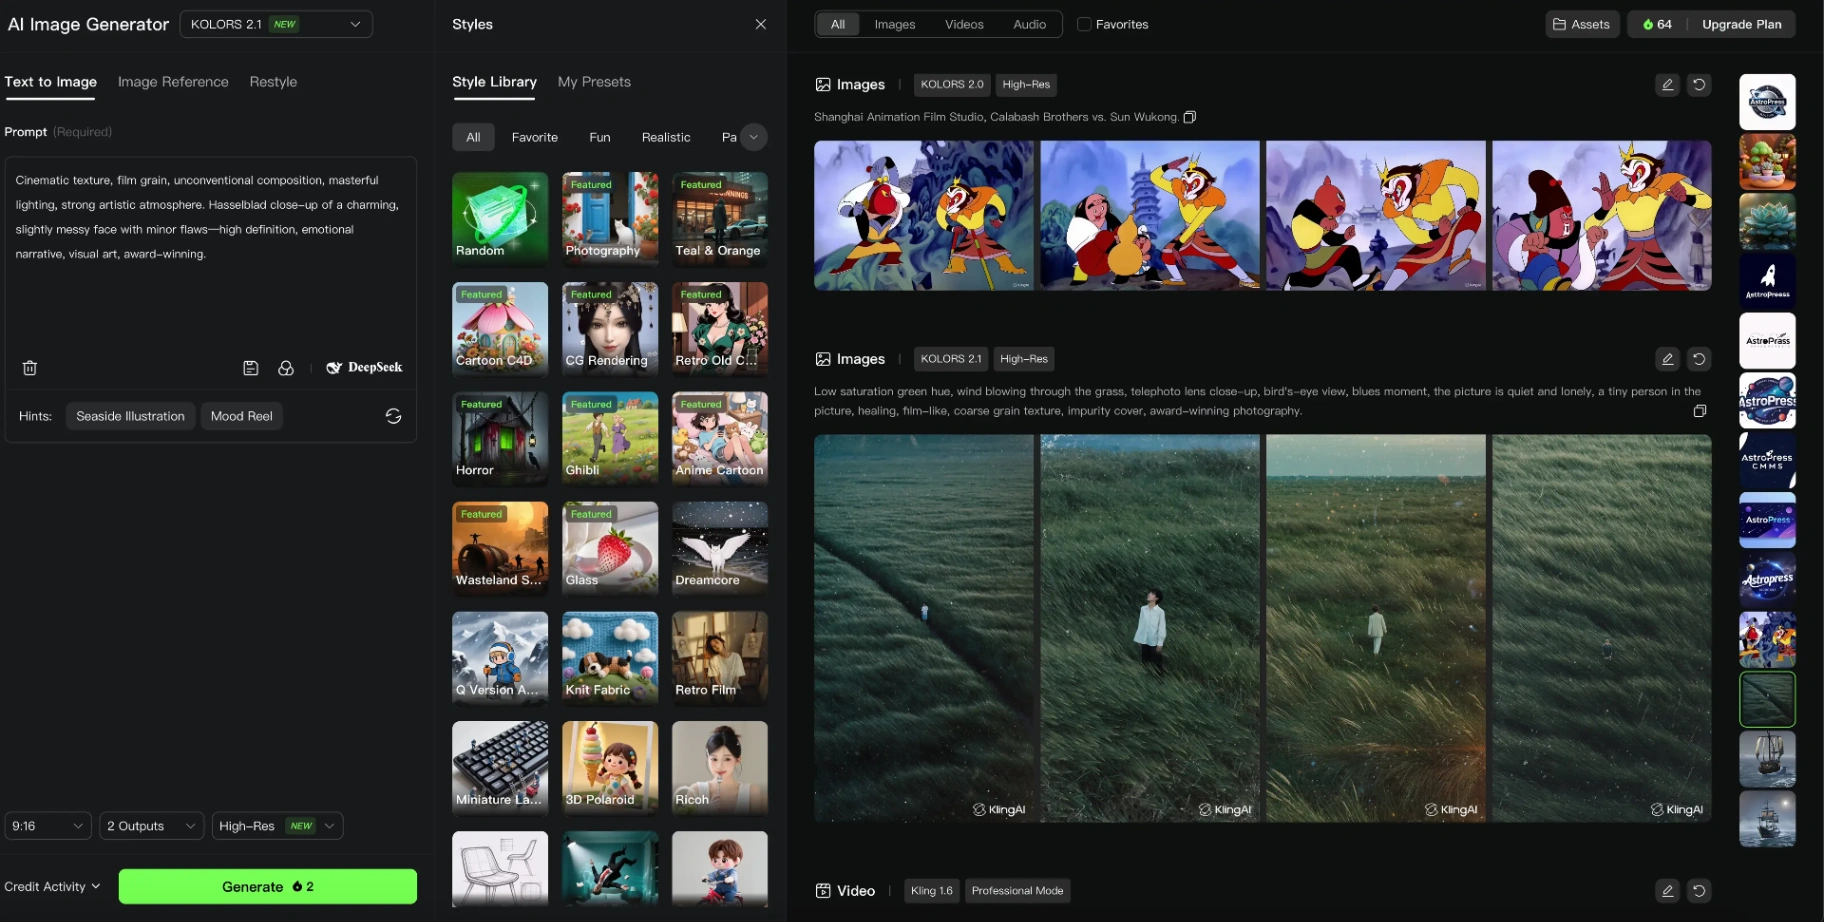Edit the Kling 1.6 Video generation
Image resolution: width=1824 pixels, height=922 pixels.
(1667, 891)
